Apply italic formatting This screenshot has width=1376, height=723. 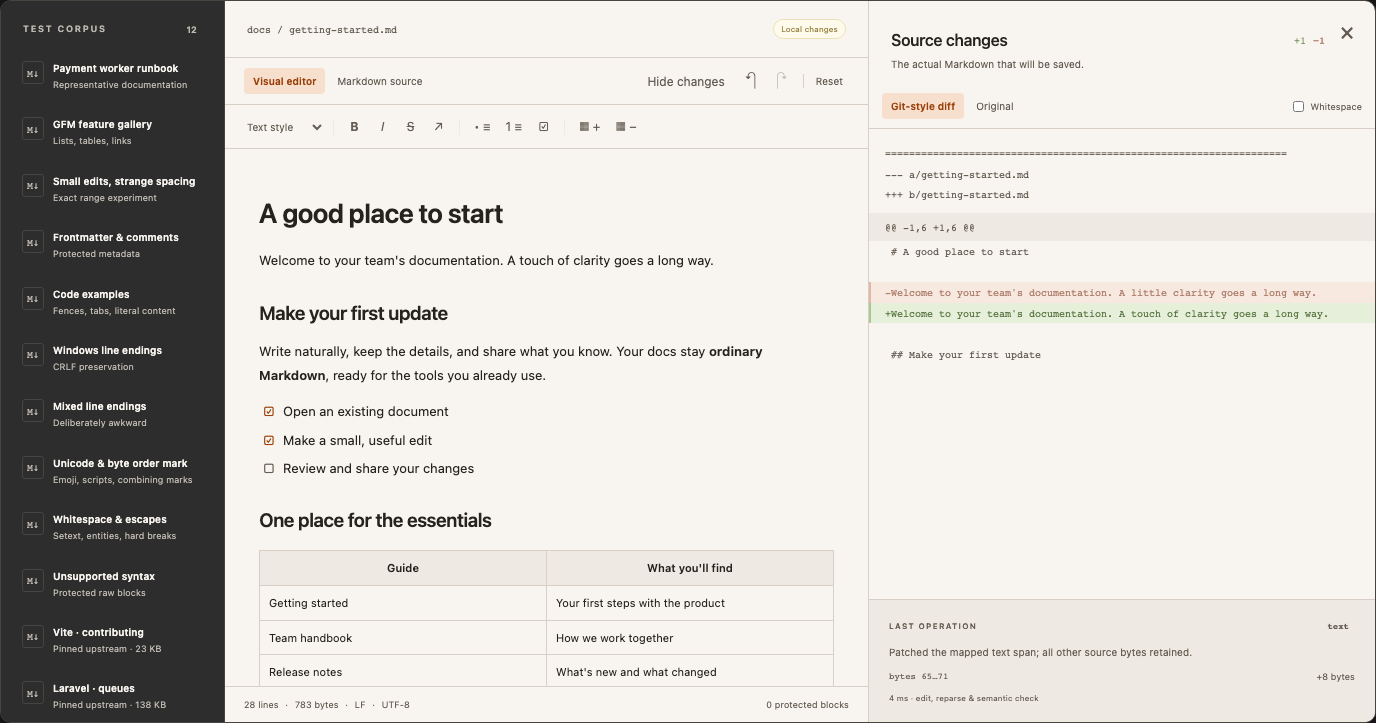click(x=382, y=127)
